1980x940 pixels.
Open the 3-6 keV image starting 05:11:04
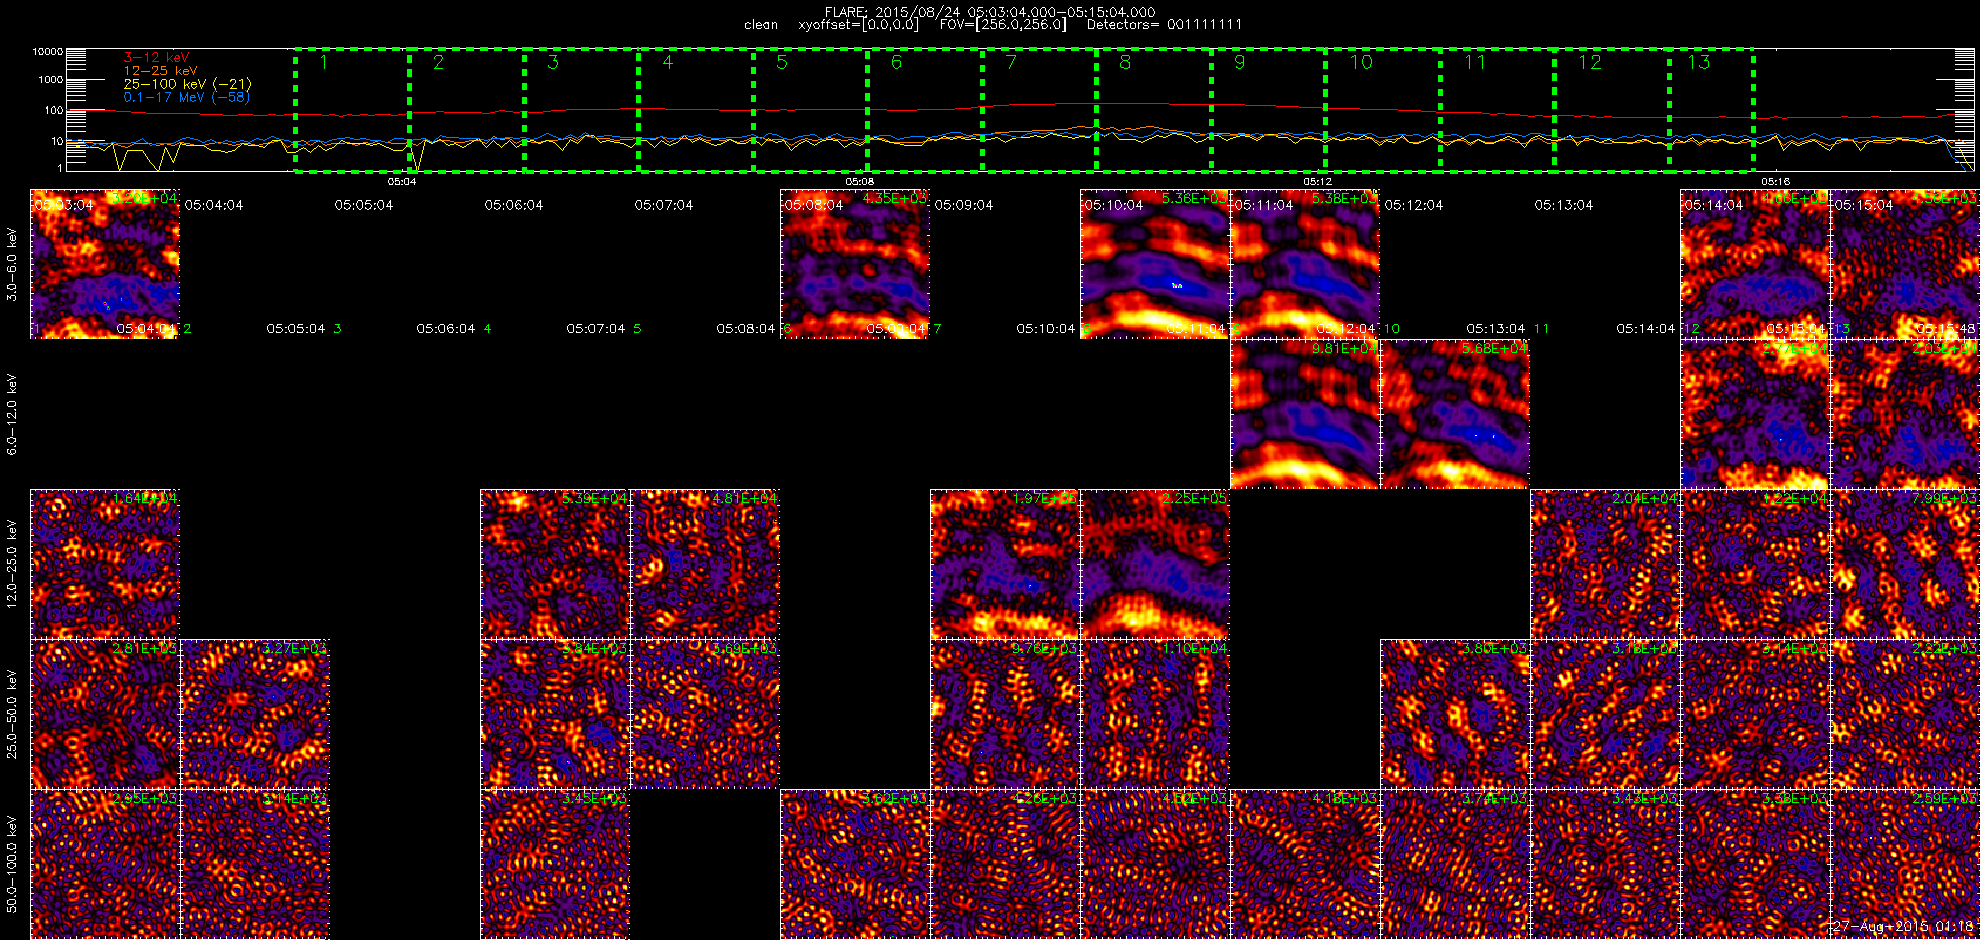1305,264
